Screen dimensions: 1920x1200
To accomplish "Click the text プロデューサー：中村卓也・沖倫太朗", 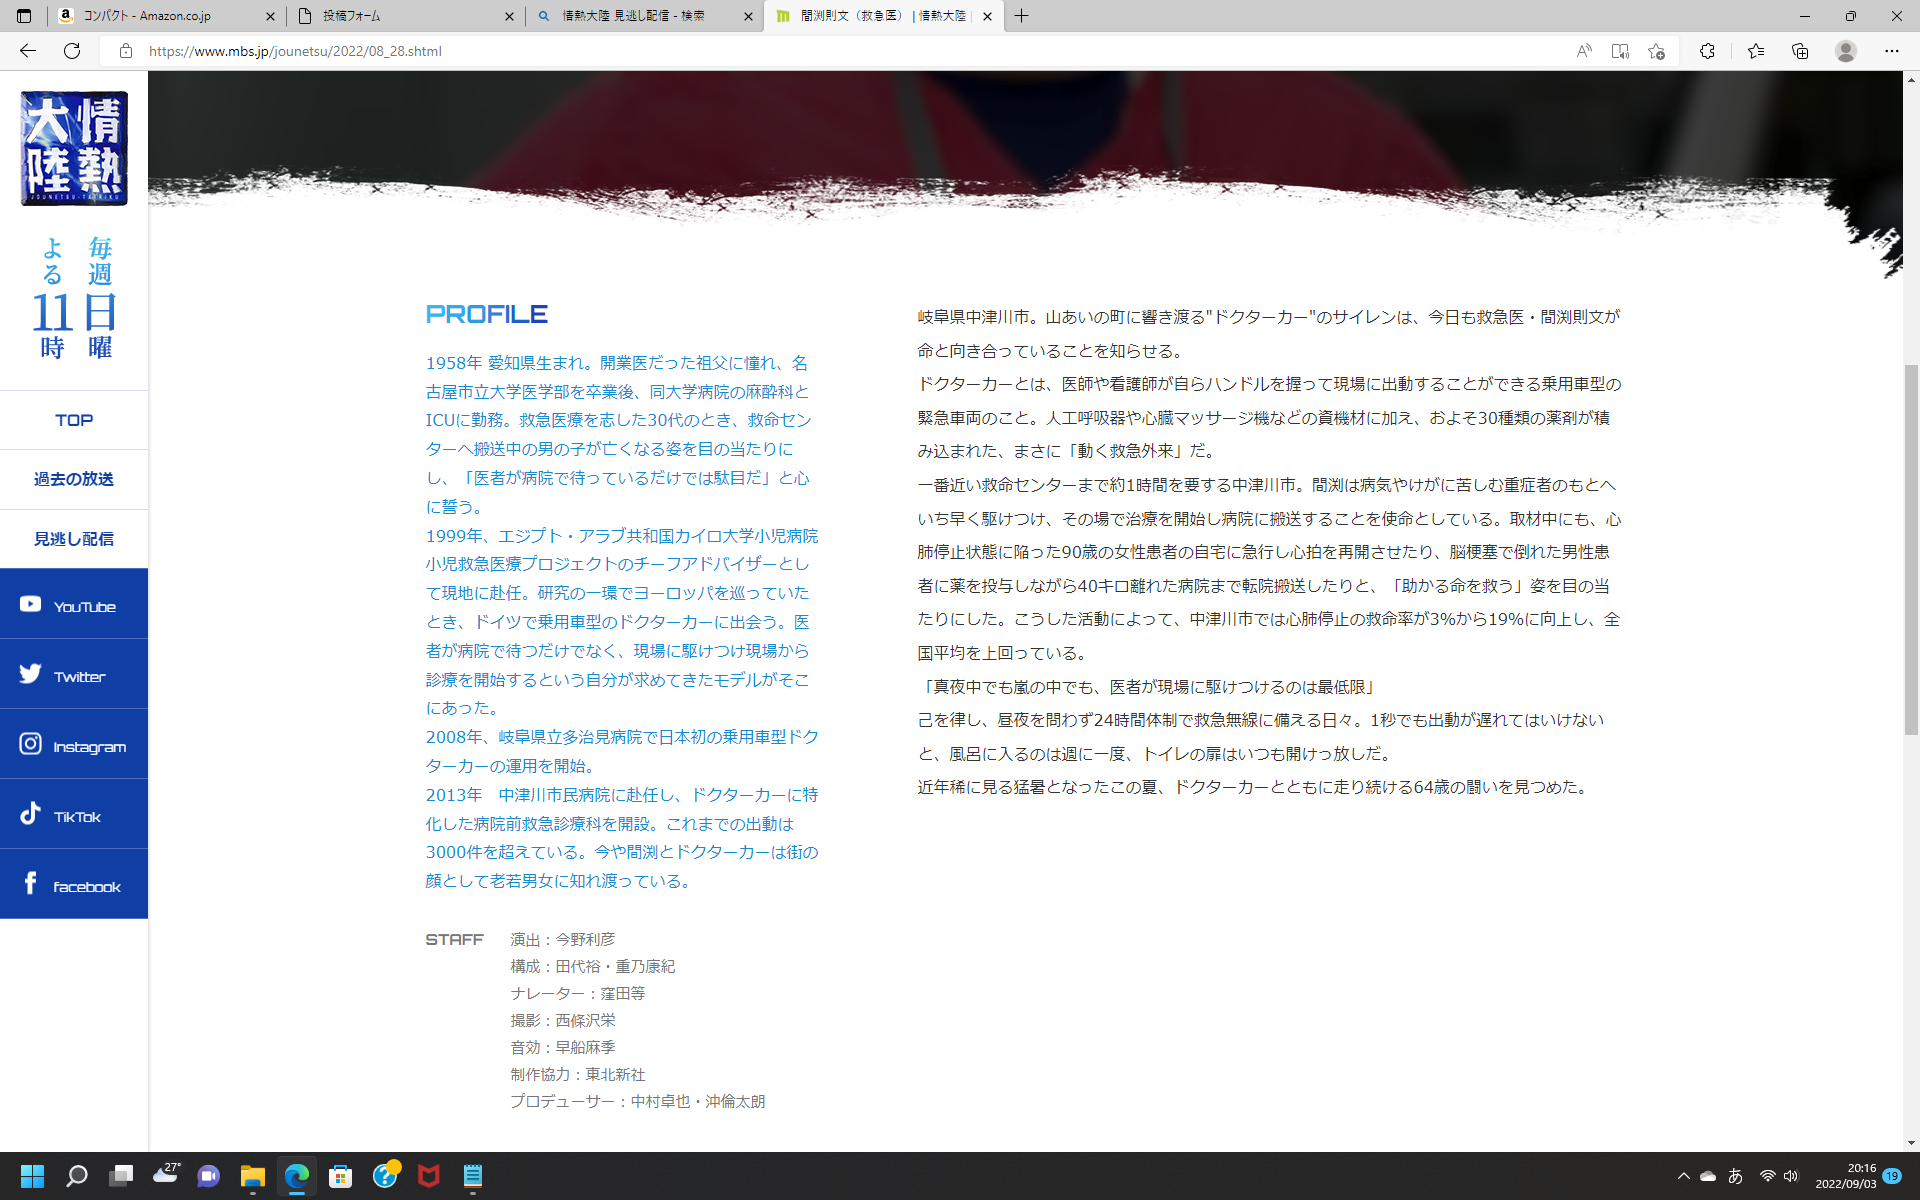I will click(x=638, y=1102).
